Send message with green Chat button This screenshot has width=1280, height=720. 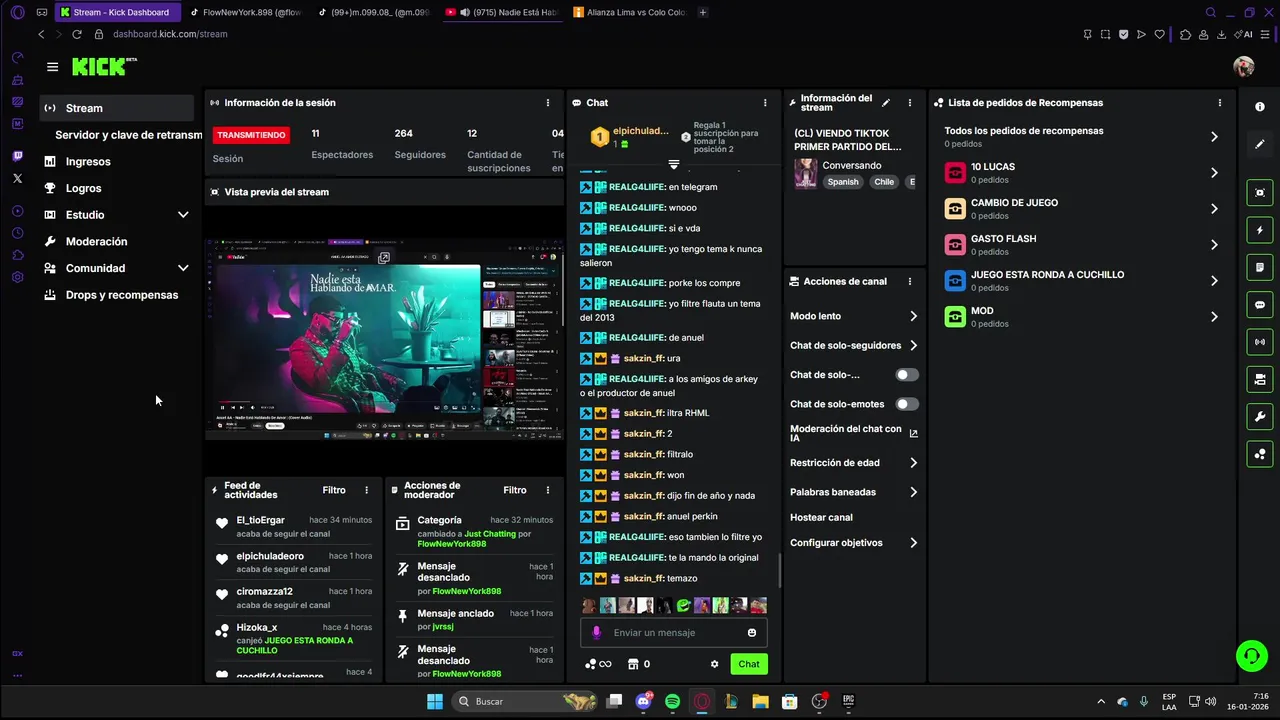point(749,664)
